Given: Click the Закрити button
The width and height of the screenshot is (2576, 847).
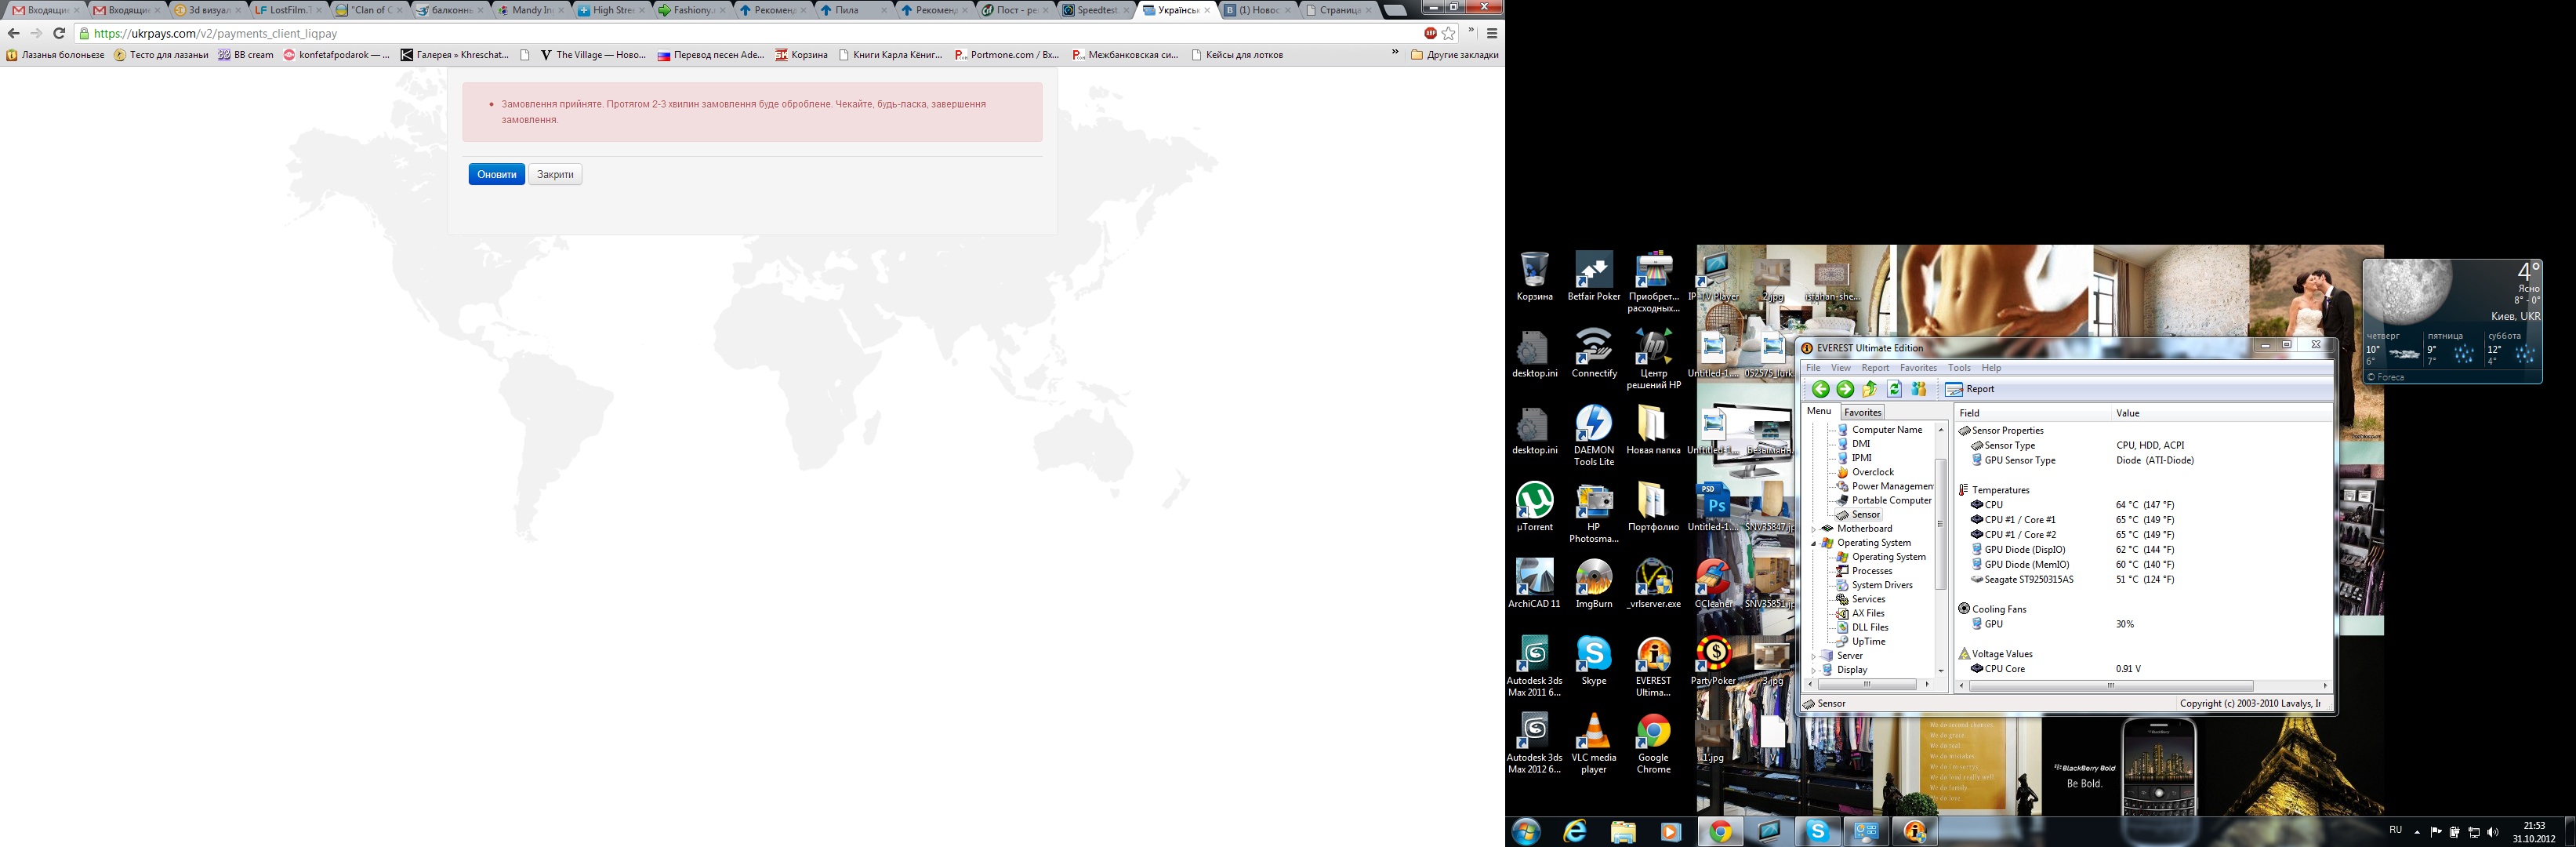Looking at the screenshot, I should pos(555,174).
